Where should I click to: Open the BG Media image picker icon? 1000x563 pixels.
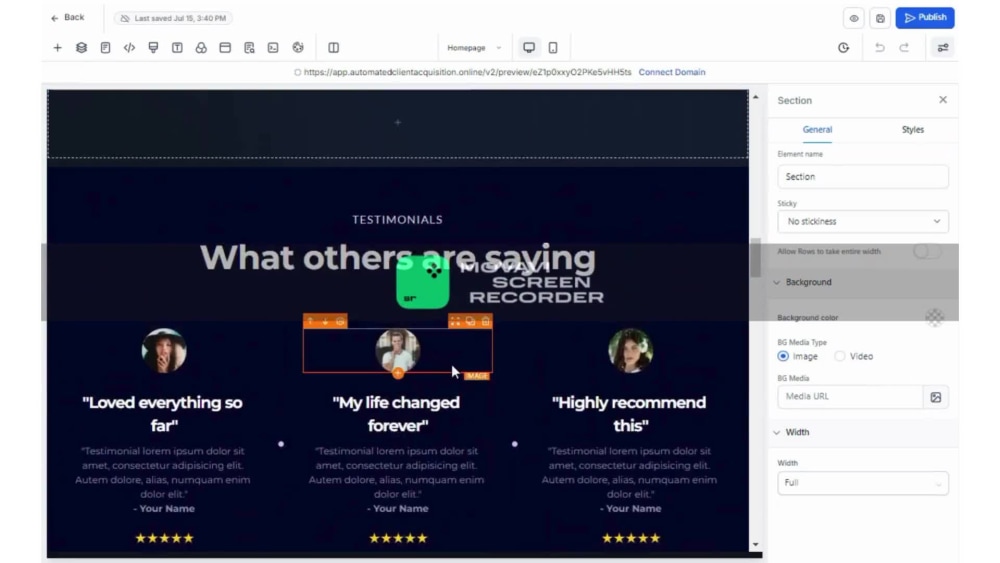click(936, 397)
